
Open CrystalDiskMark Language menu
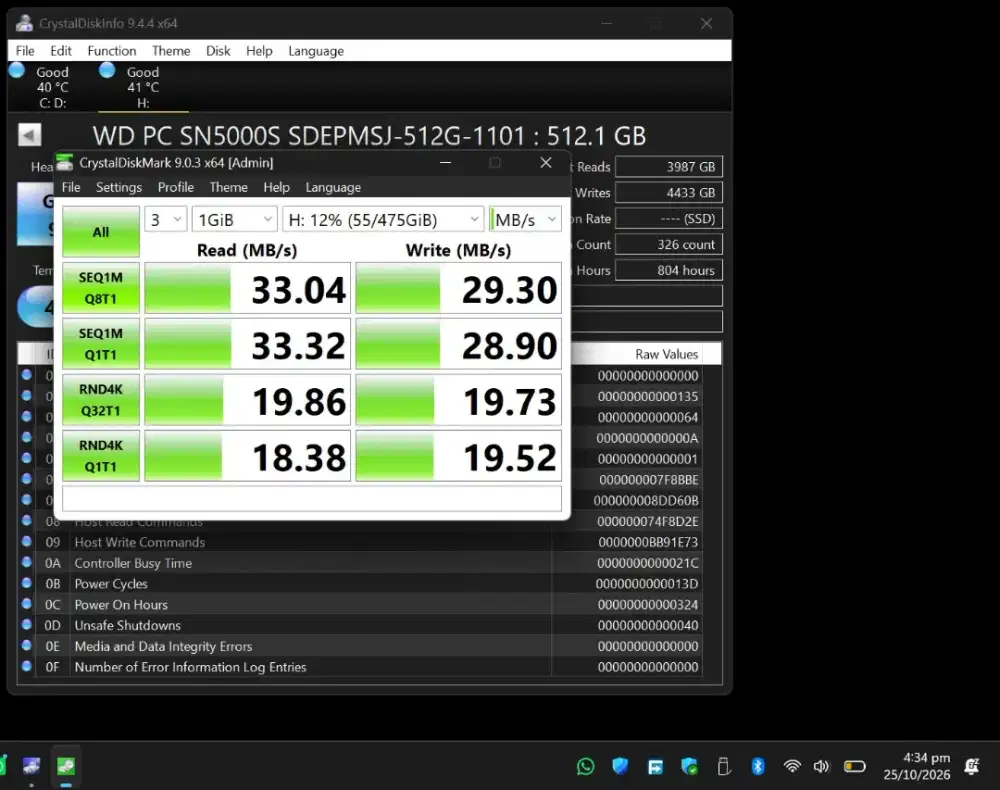click(333, 187)
